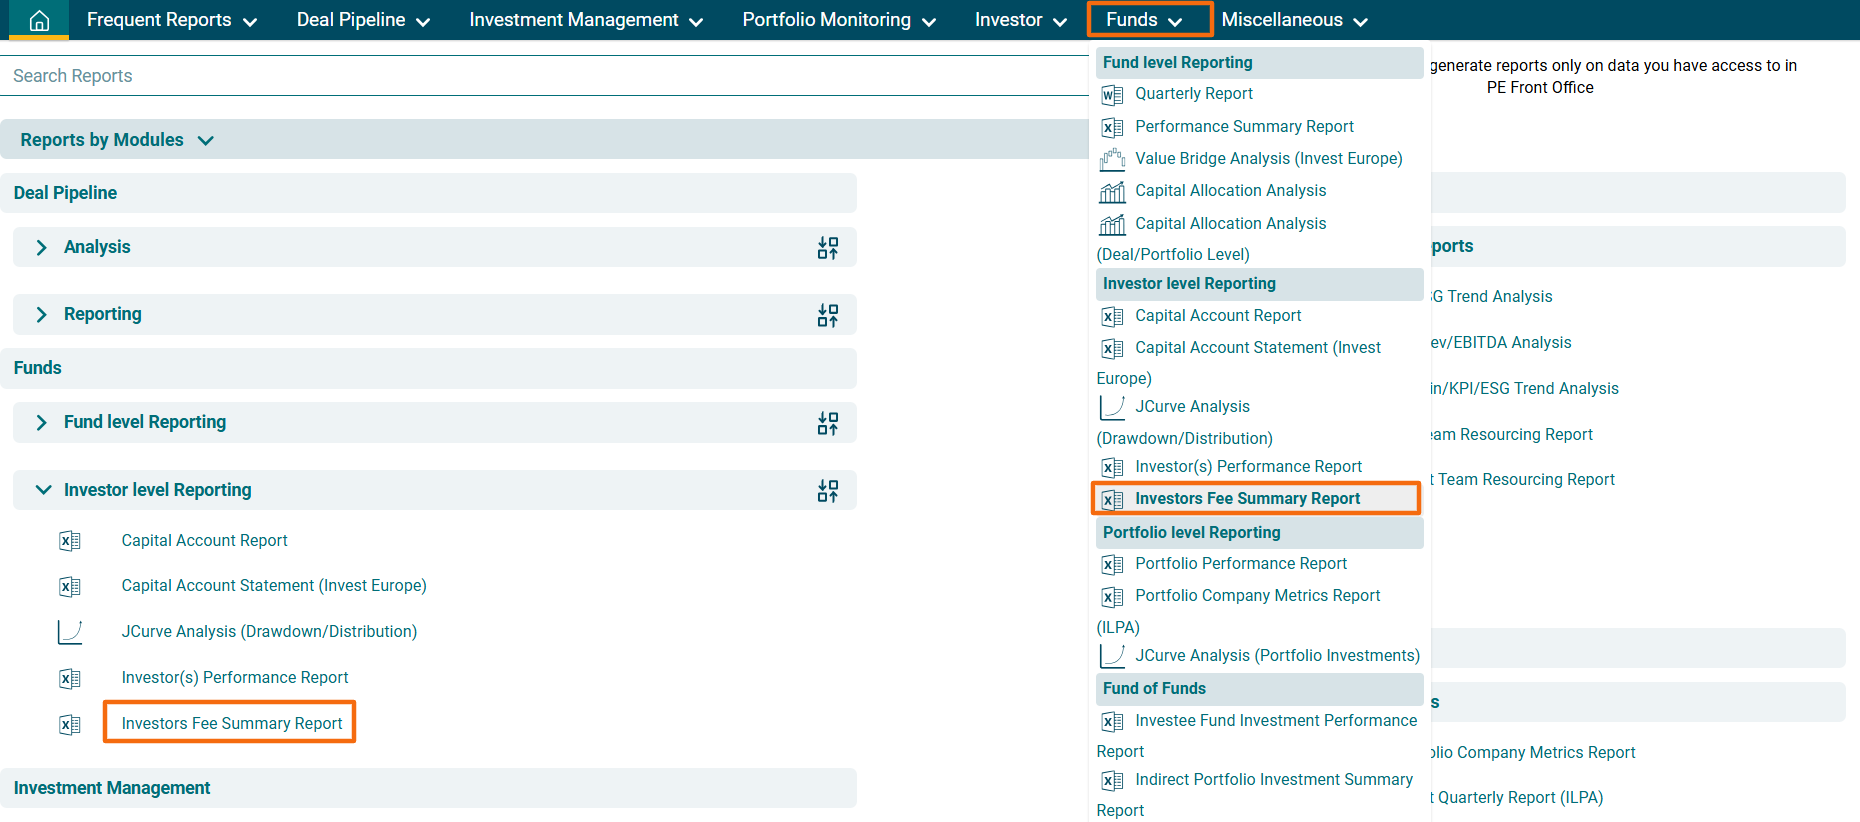Click the sort icon in Fund level Reporting row
This screenshot has width=1860, height=822.
tap(827, 423)
